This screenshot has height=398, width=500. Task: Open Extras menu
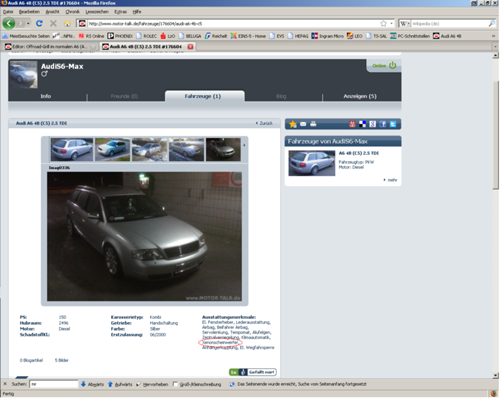click(121, 12)
